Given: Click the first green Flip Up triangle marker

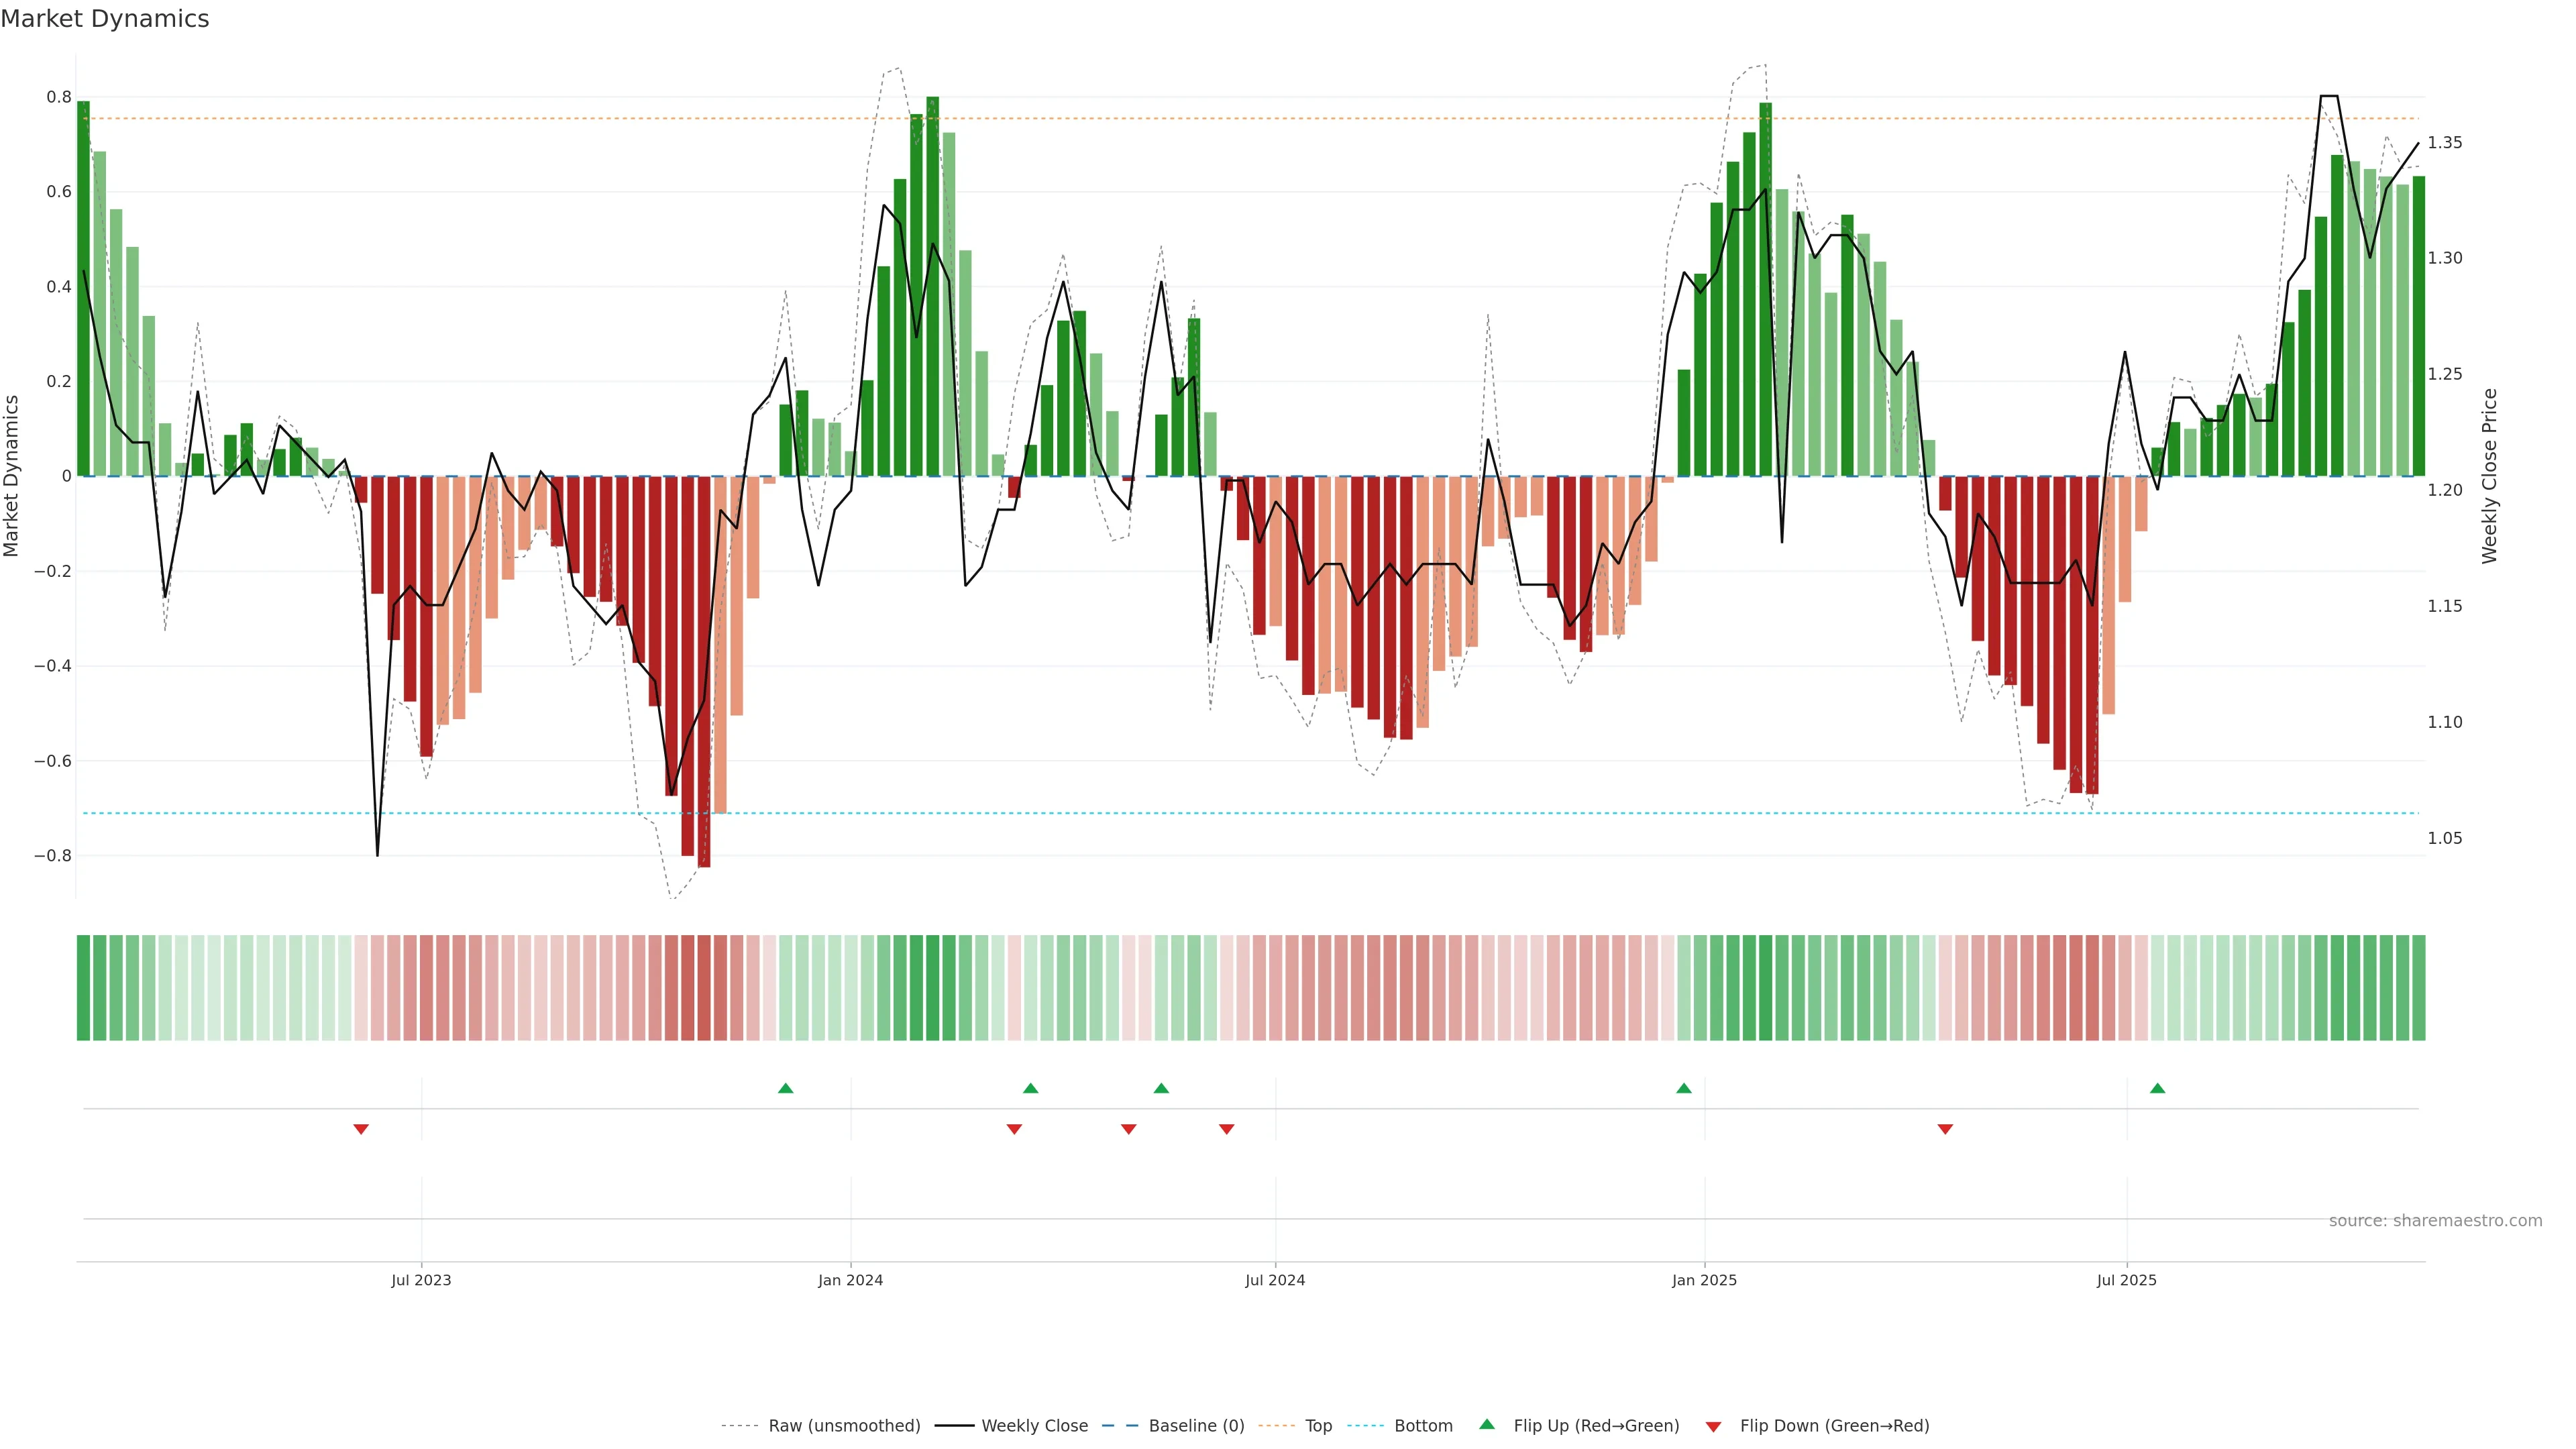Looking at the screenshot, I should coord(785,1088).
